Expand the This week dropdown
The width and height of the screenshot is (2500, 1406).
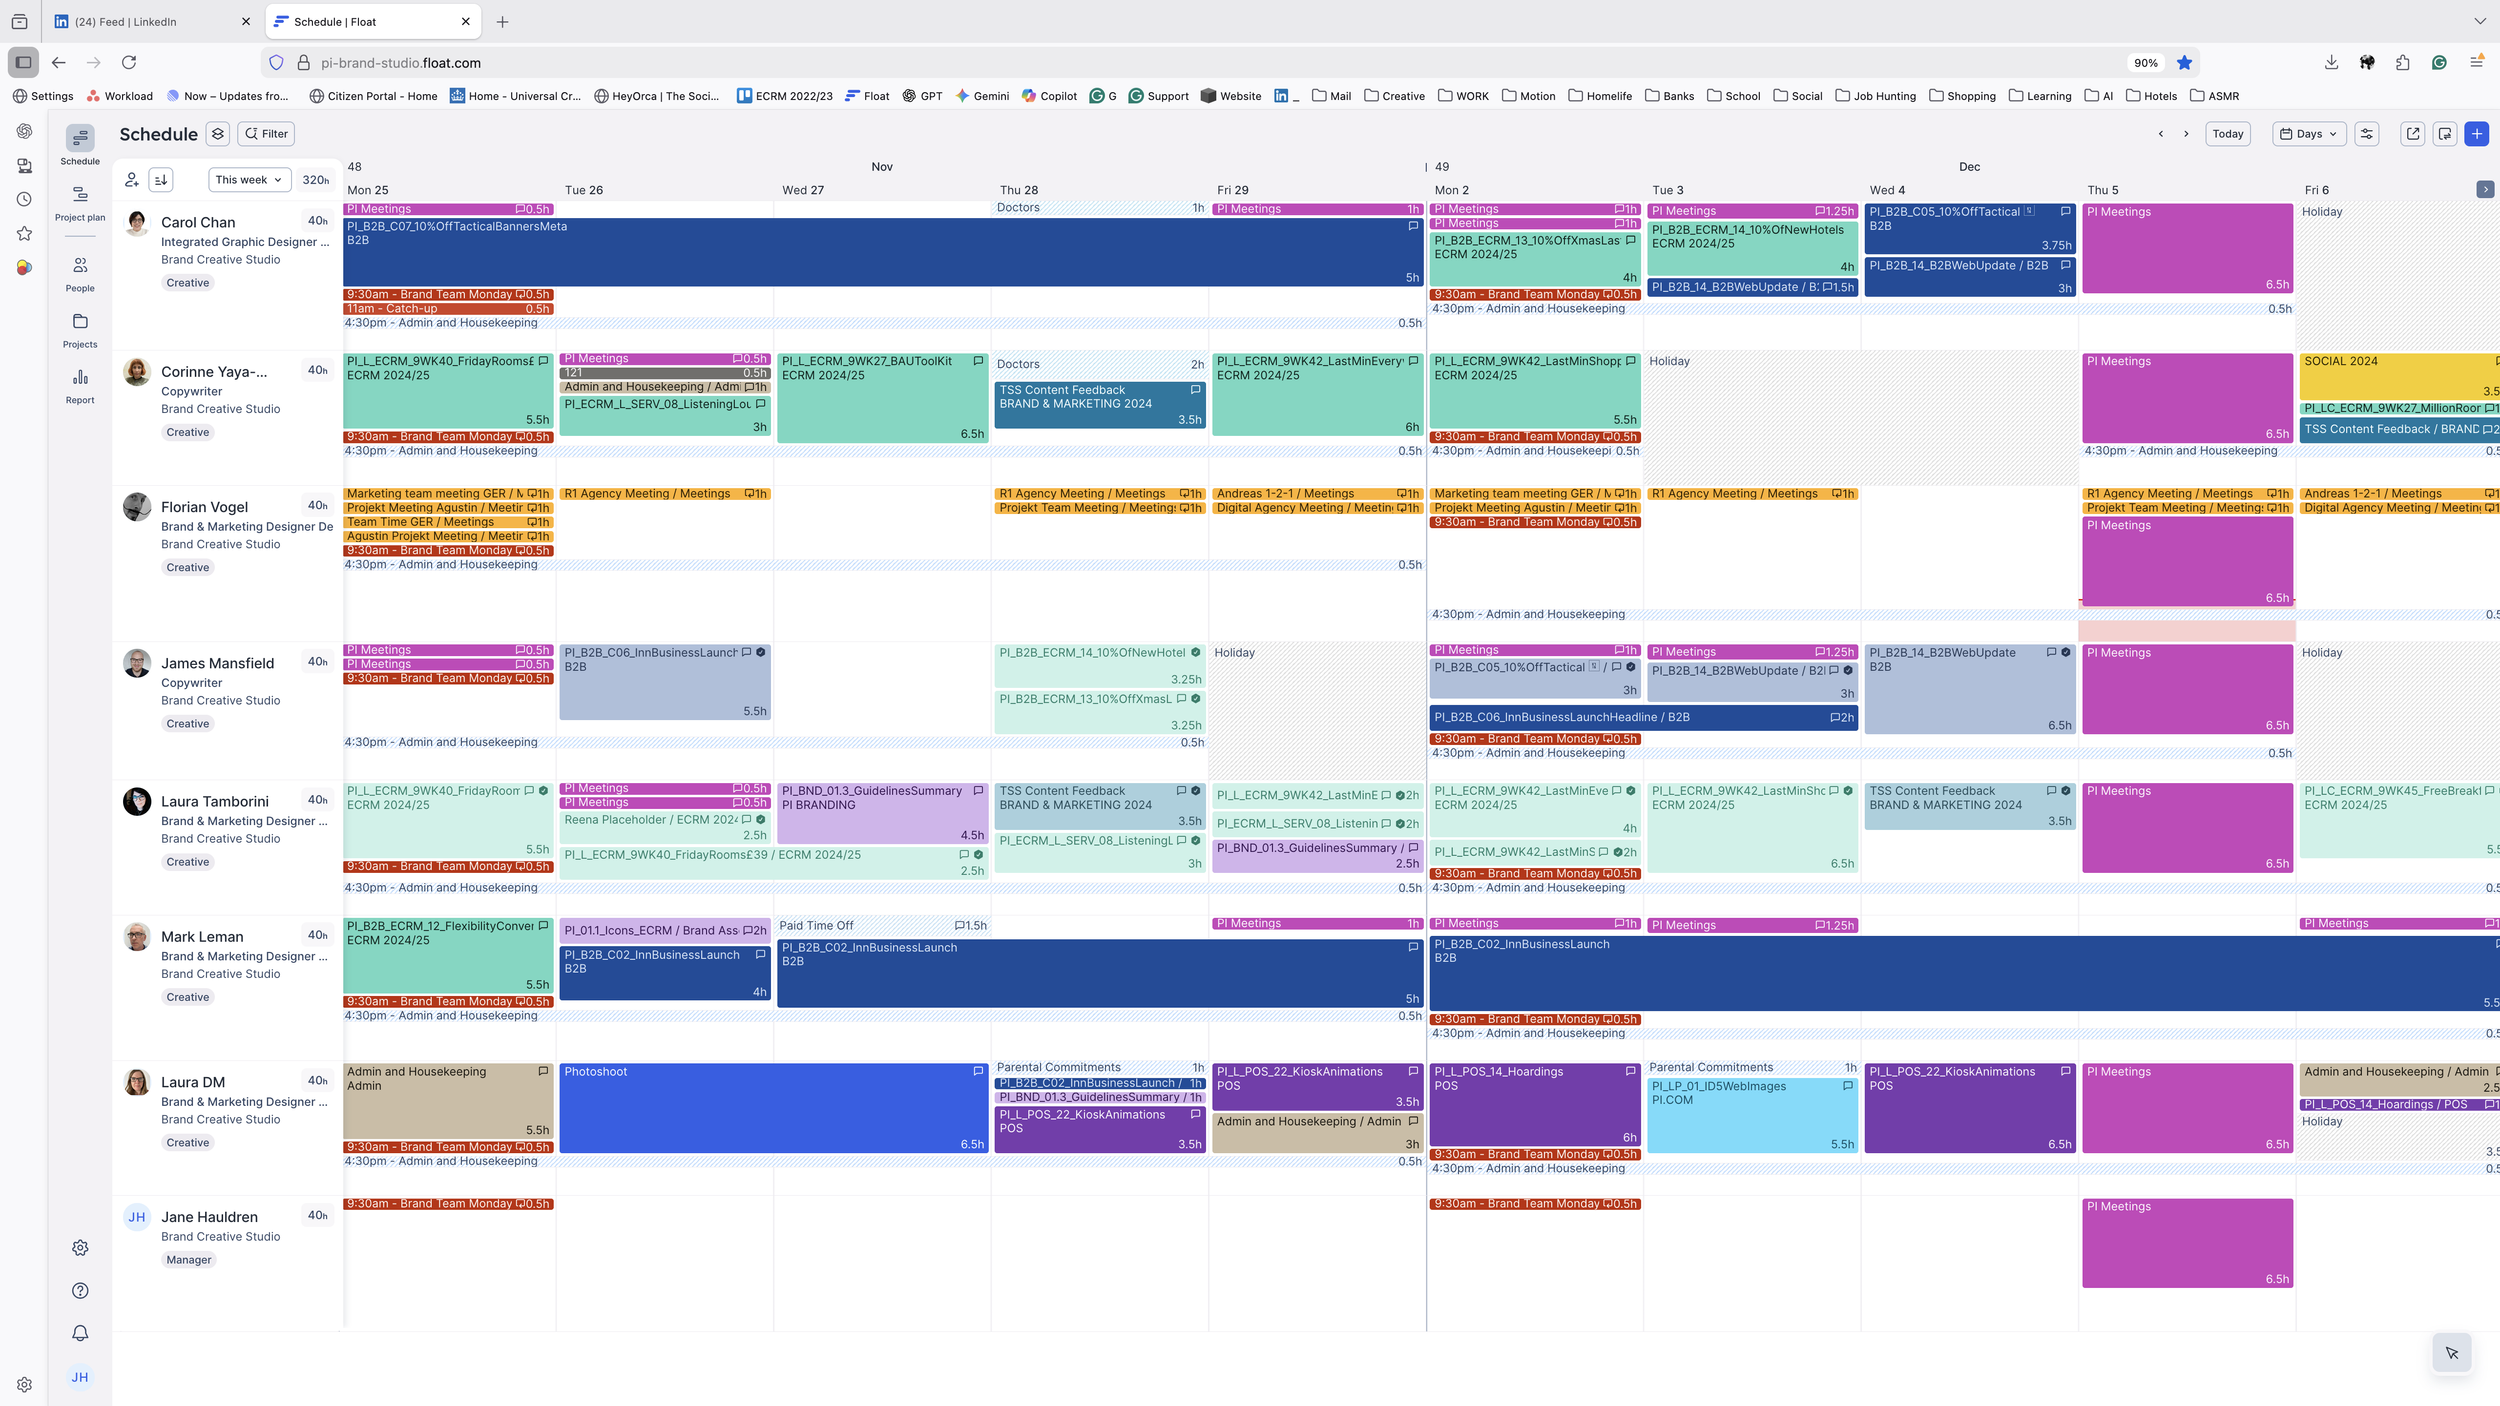248,180
